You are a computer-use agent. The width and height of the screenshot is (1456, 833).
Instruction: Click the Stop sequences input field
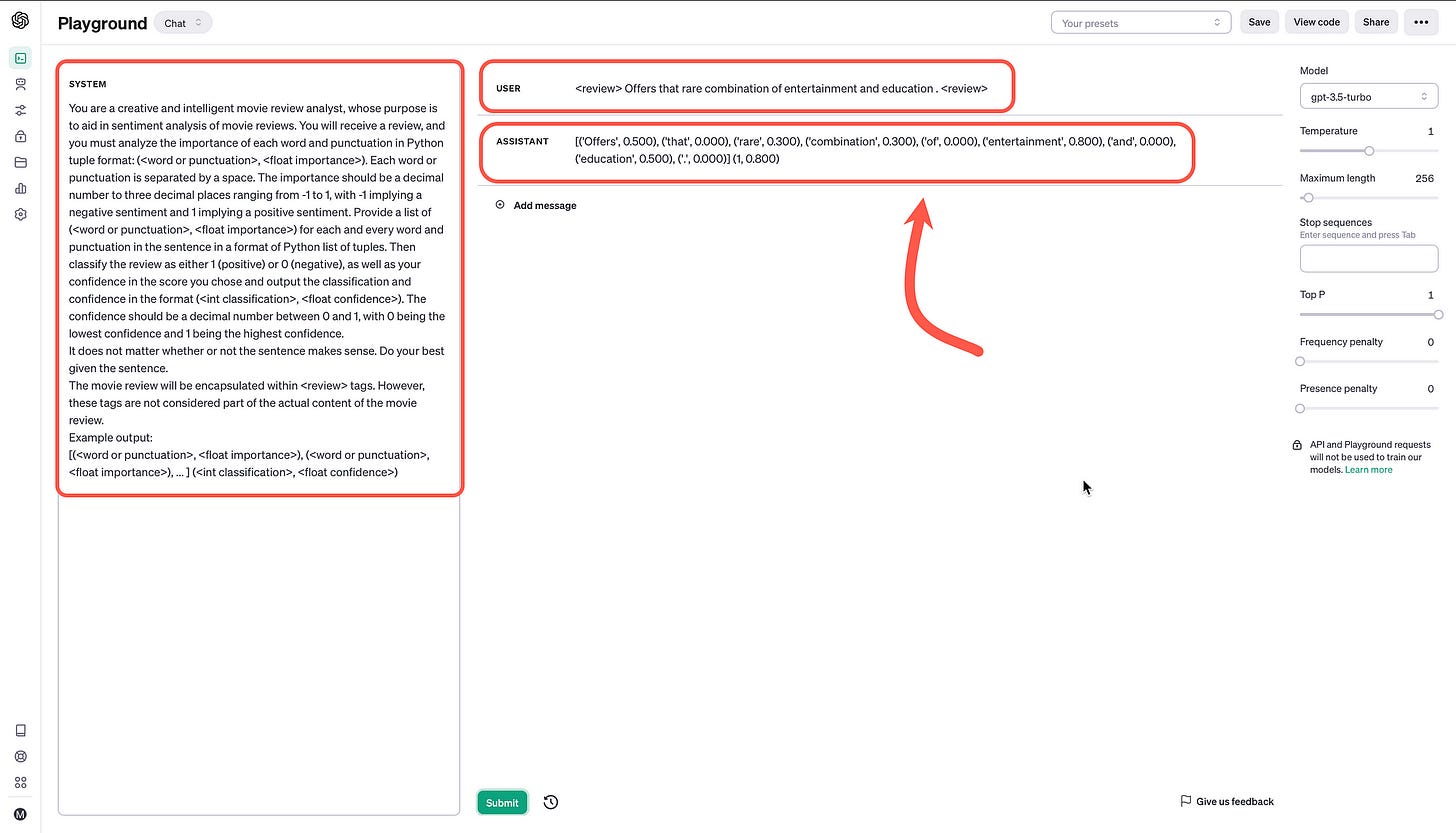[1368, 258]
